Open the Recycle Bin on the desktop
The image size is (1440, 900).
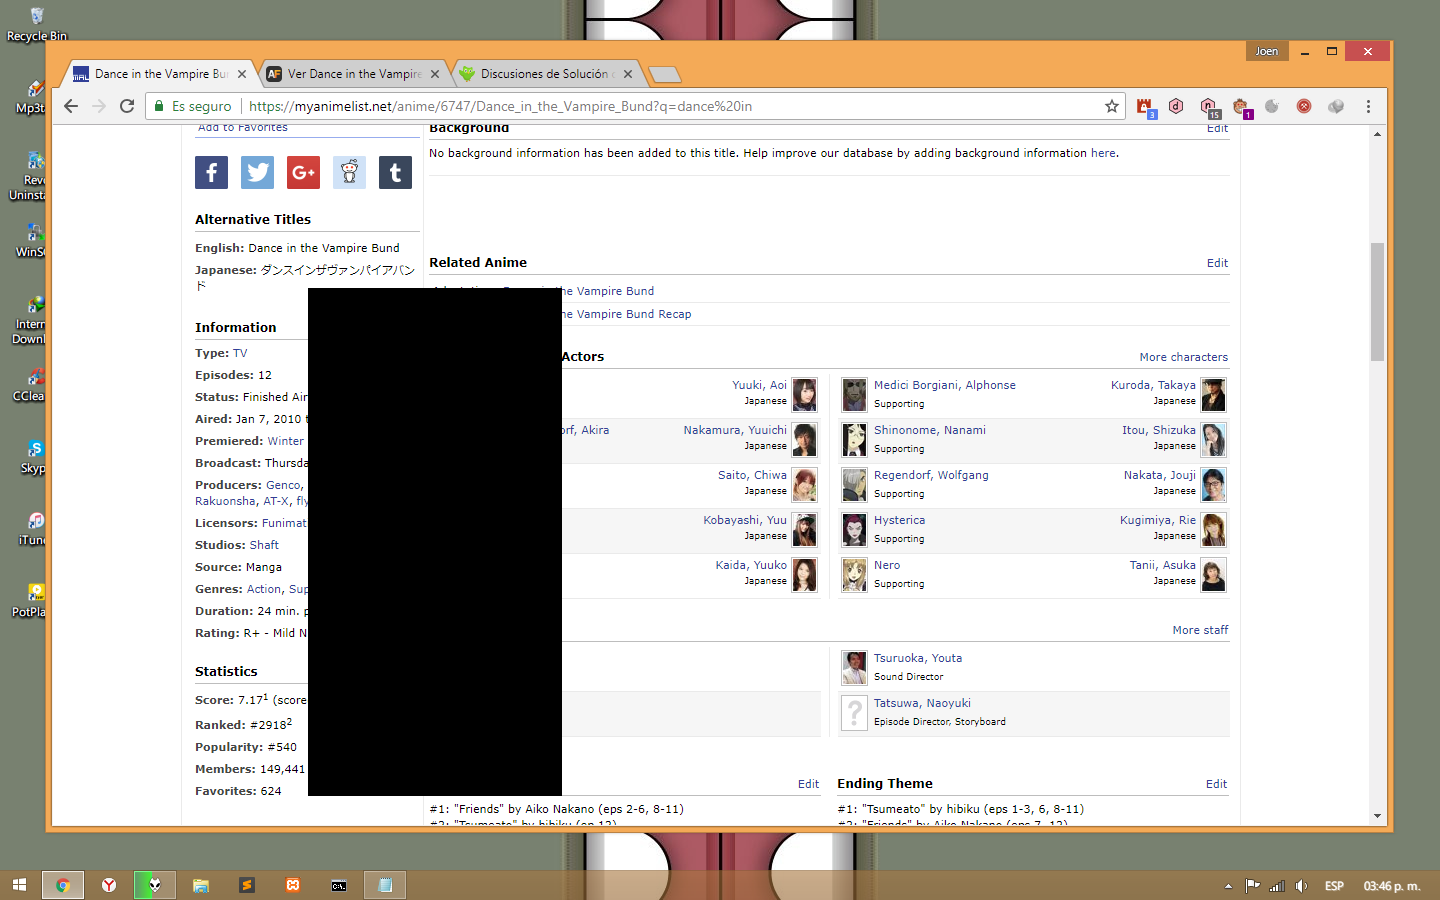37,25
